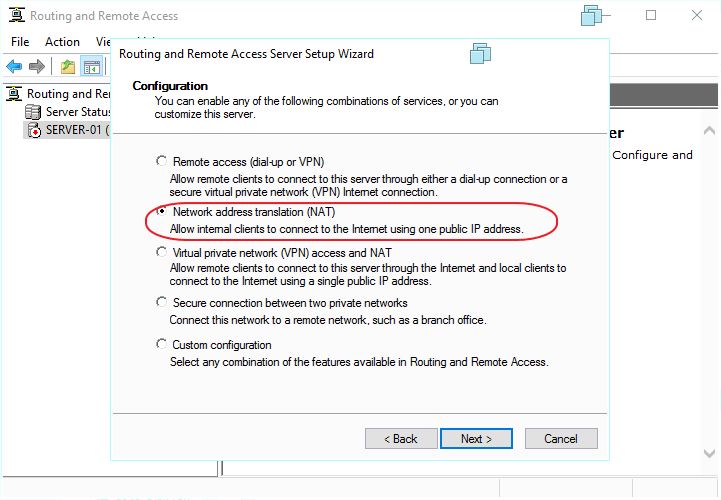
Task: Select Network address translation (NAT) radio button
Action: pyautogui.click(x=161, y=213)
